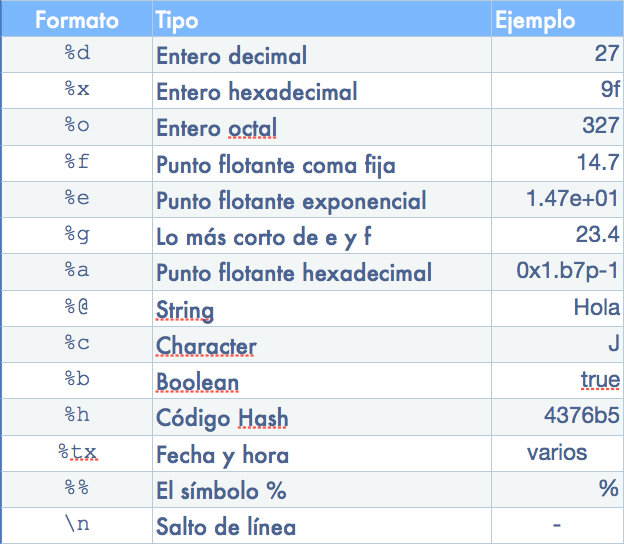Click the underlined true example
This screenshot has height=544, width=624.
[x=600, y=380]
